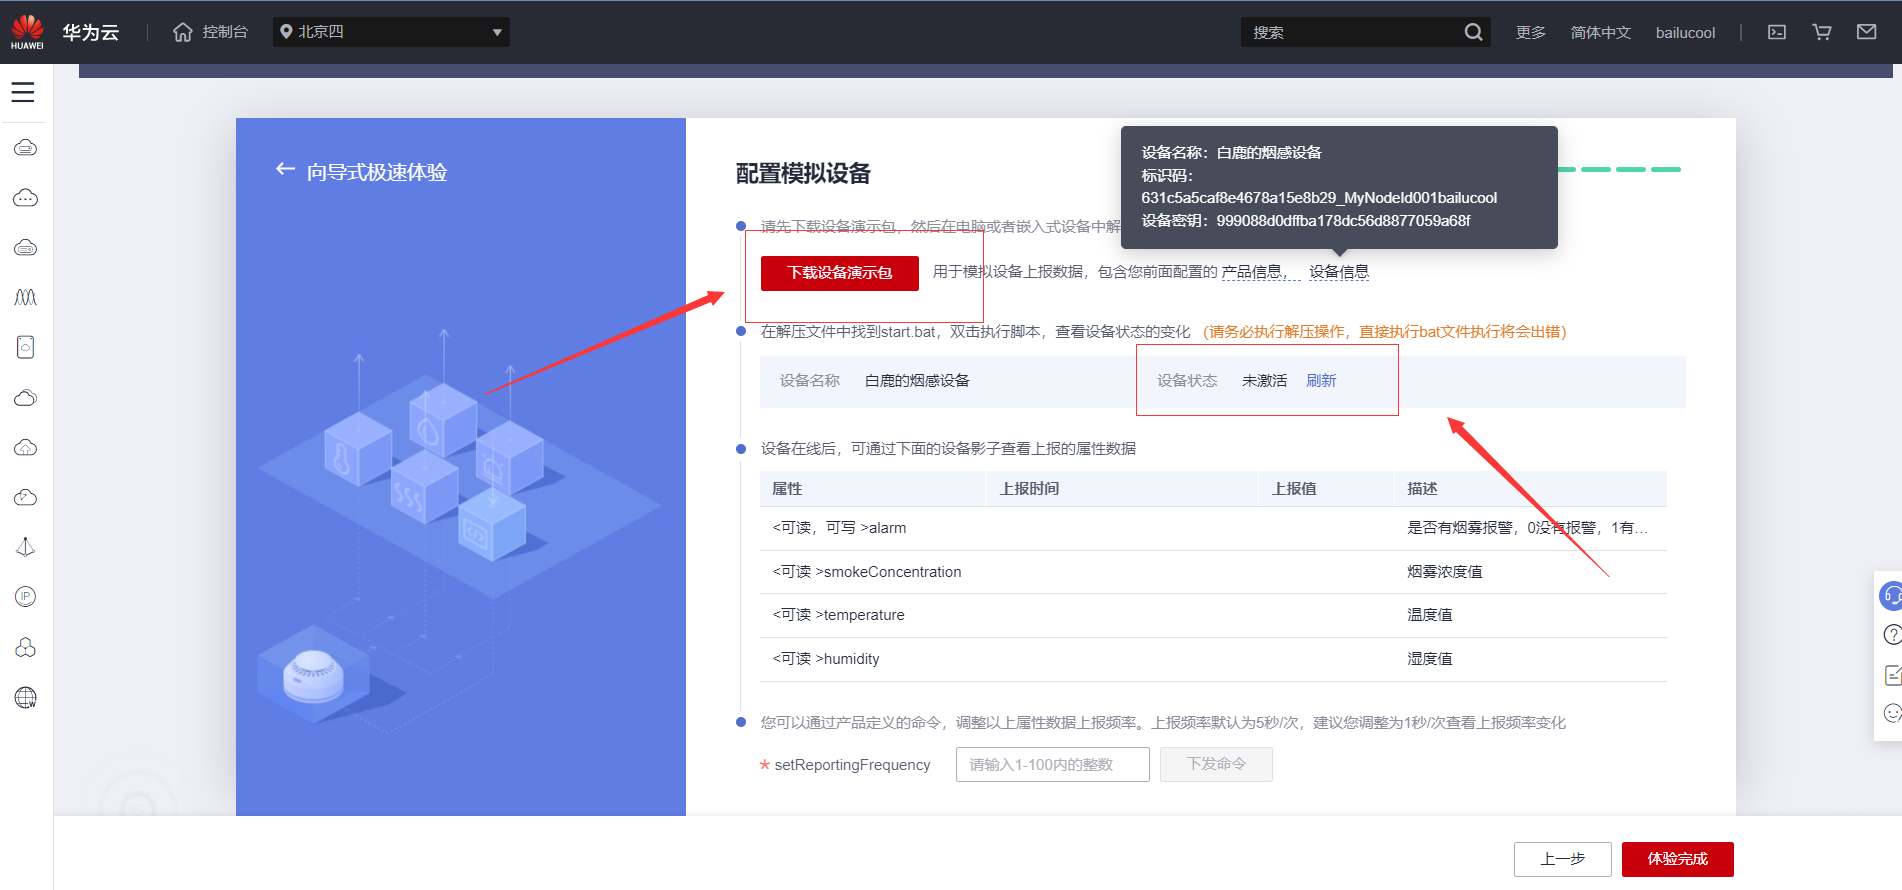Click the Huawei logo
This screenshot has width=1902, height=890.
[x=27, y=32]
